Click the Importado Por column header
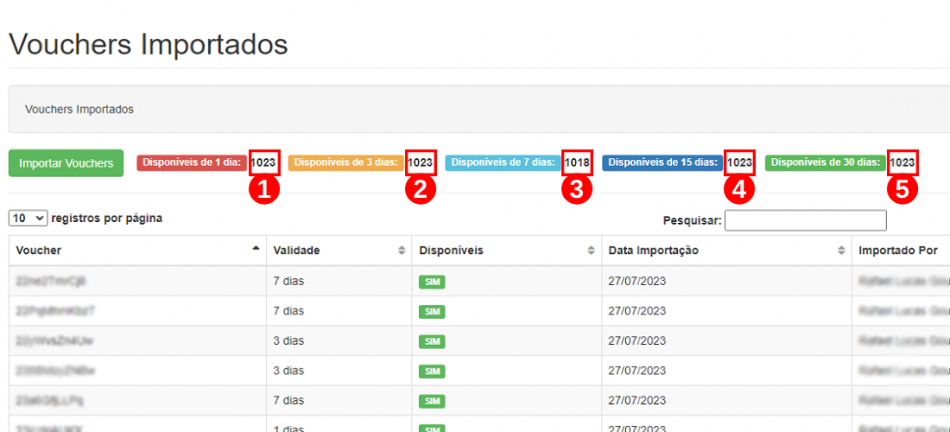950x432 pixels. (901, 250)
